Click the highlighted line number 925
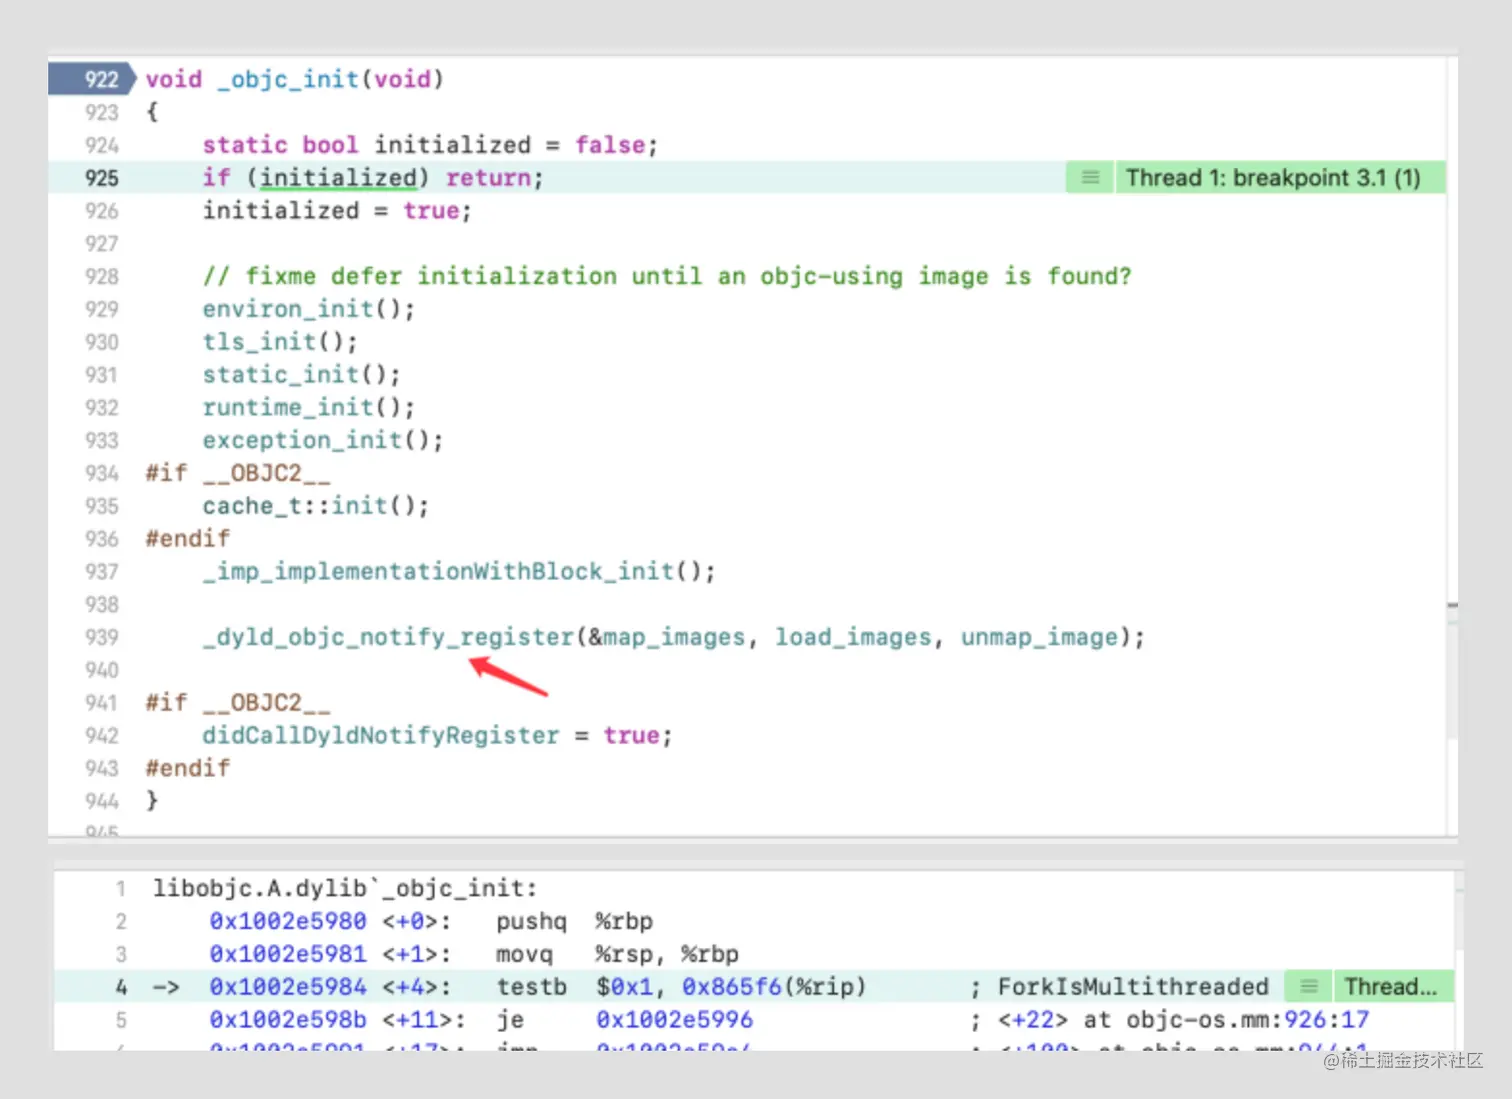 click(102, 178)
